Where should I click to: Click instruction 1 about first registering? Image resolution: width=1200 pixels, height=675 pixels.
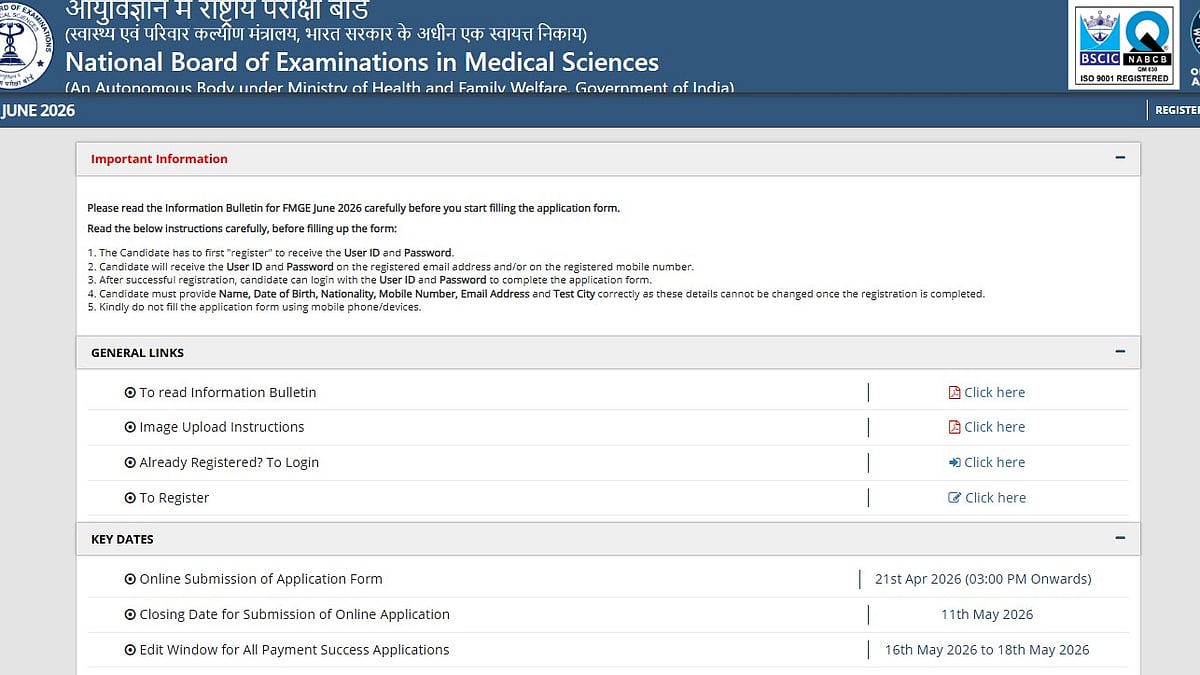[270, 253]
